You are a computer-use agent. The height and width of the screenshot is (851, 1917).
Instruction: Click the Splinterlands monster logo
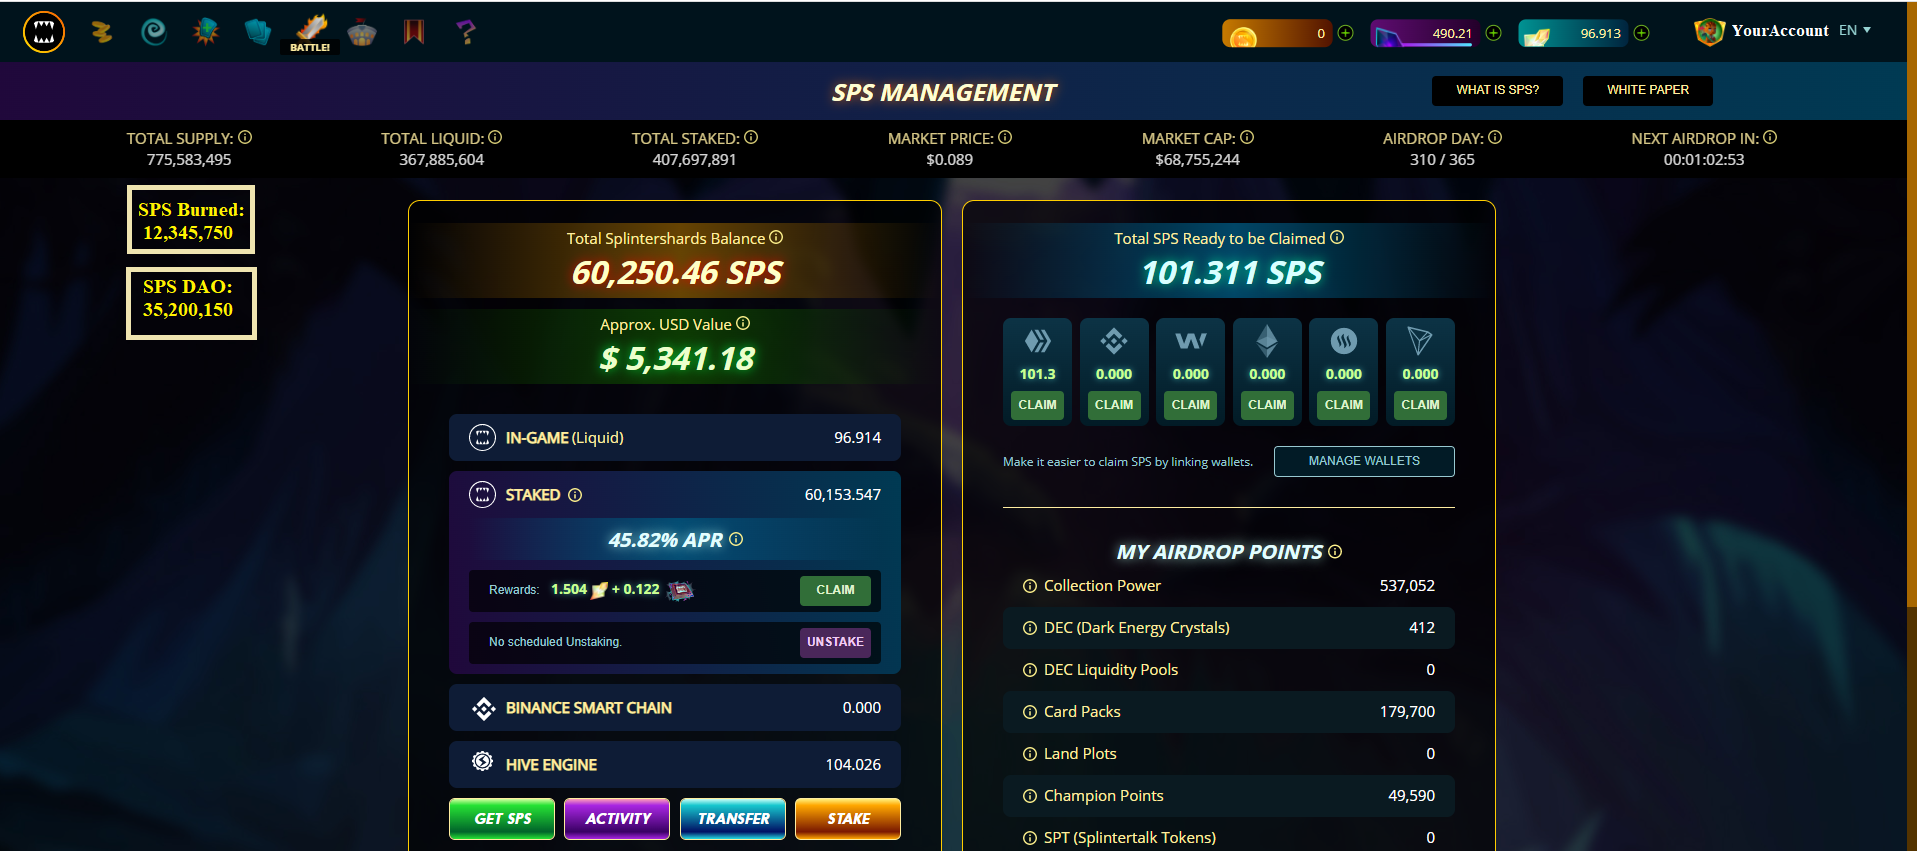(44, 32)
